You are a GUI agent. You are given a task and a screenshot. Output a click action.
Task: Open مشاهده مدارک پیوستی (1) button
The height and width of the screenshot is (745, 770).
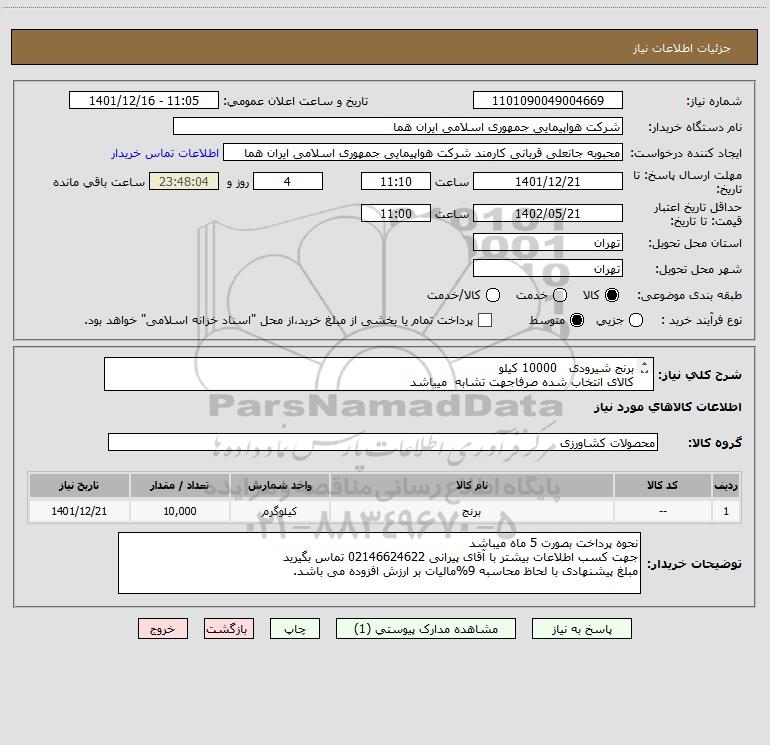426,629
